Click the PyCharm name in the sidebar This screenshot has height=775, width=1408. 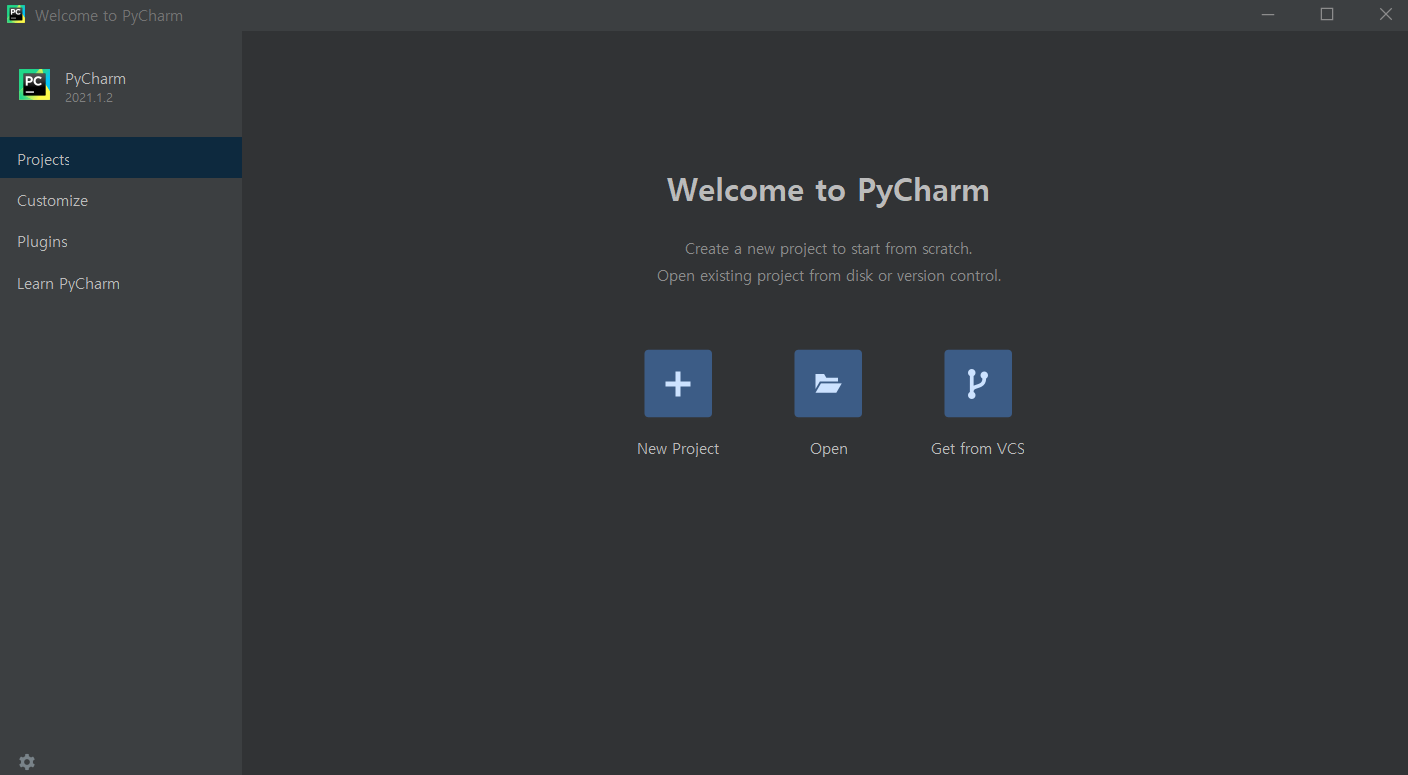click(95, 78)
